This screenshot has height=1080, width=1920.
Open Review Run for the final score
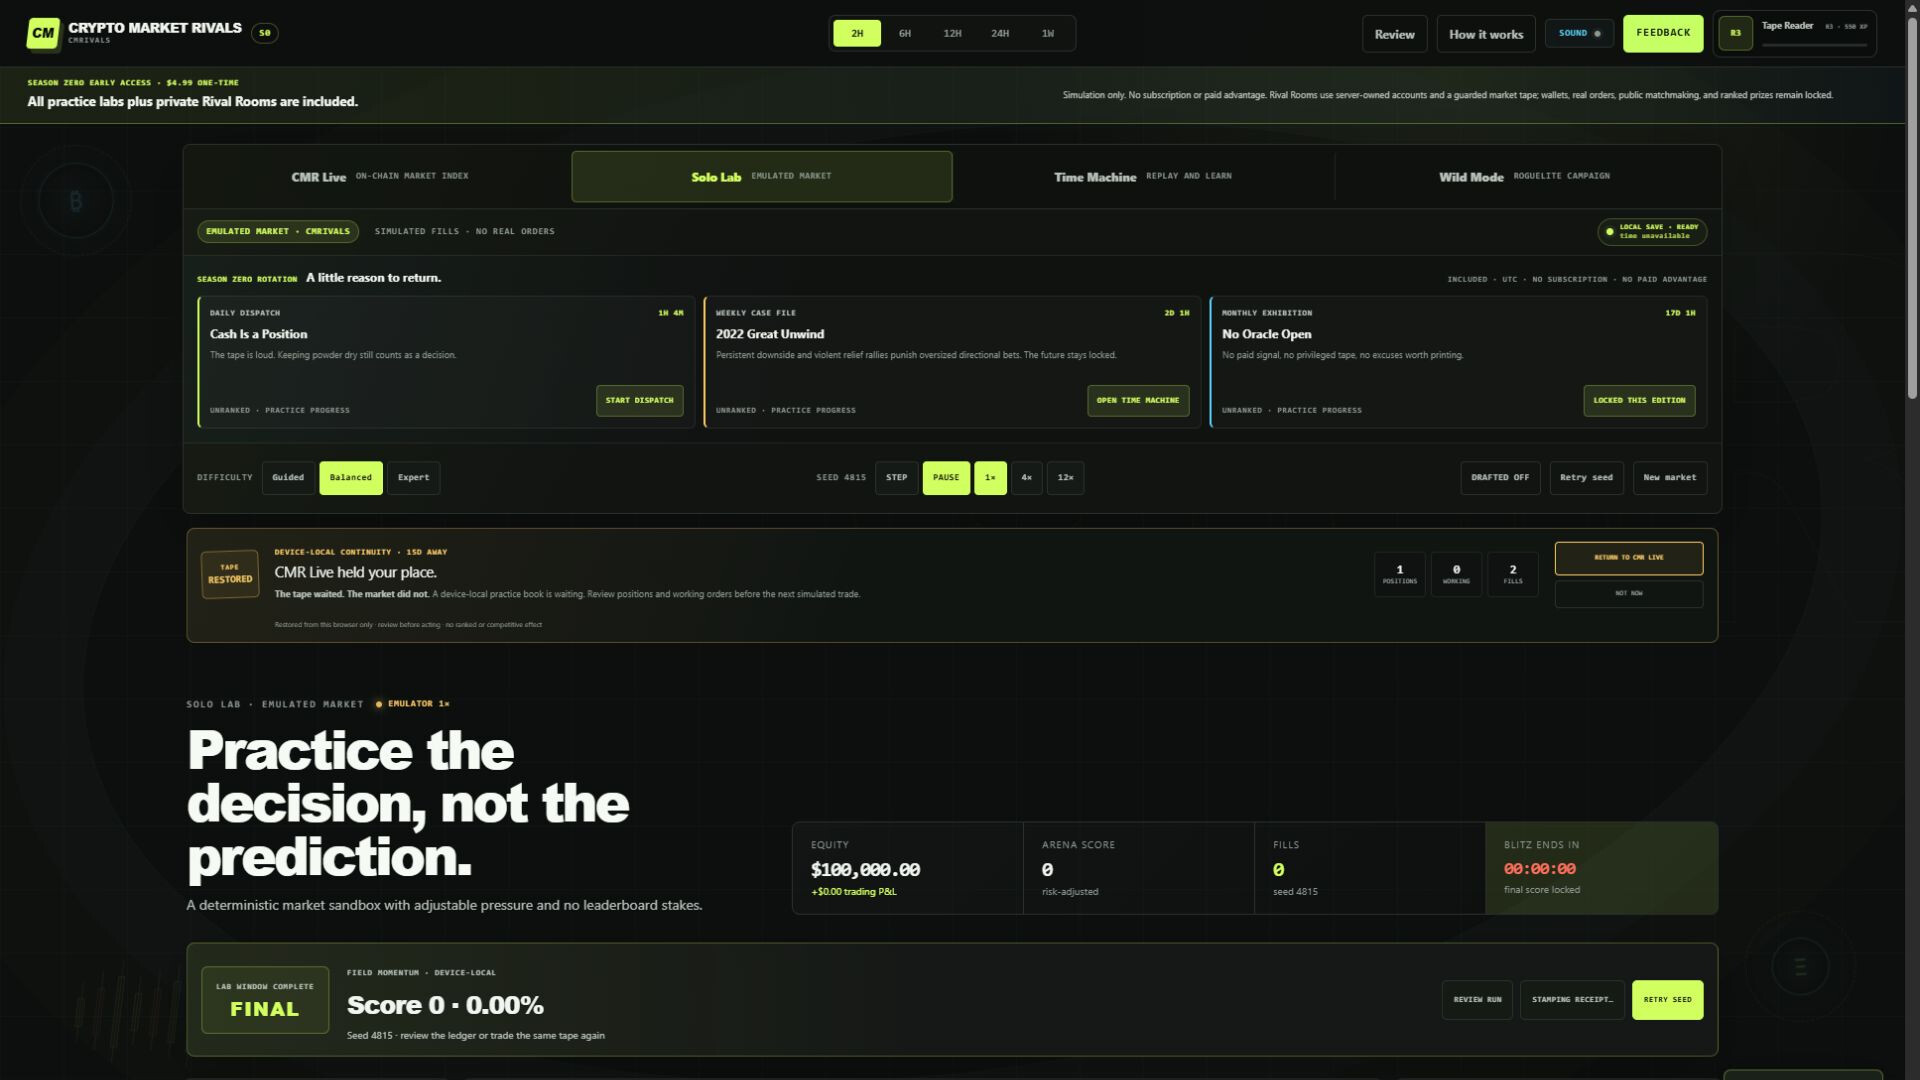[1477, 1000]
